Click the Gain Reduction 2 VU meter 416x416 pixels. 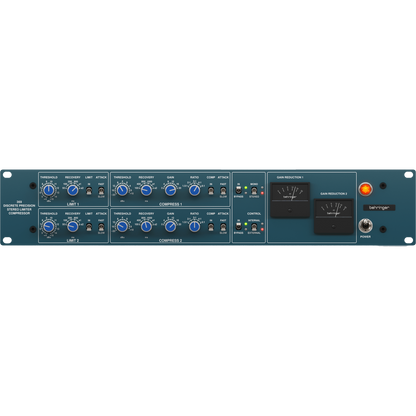click(334, 216)
